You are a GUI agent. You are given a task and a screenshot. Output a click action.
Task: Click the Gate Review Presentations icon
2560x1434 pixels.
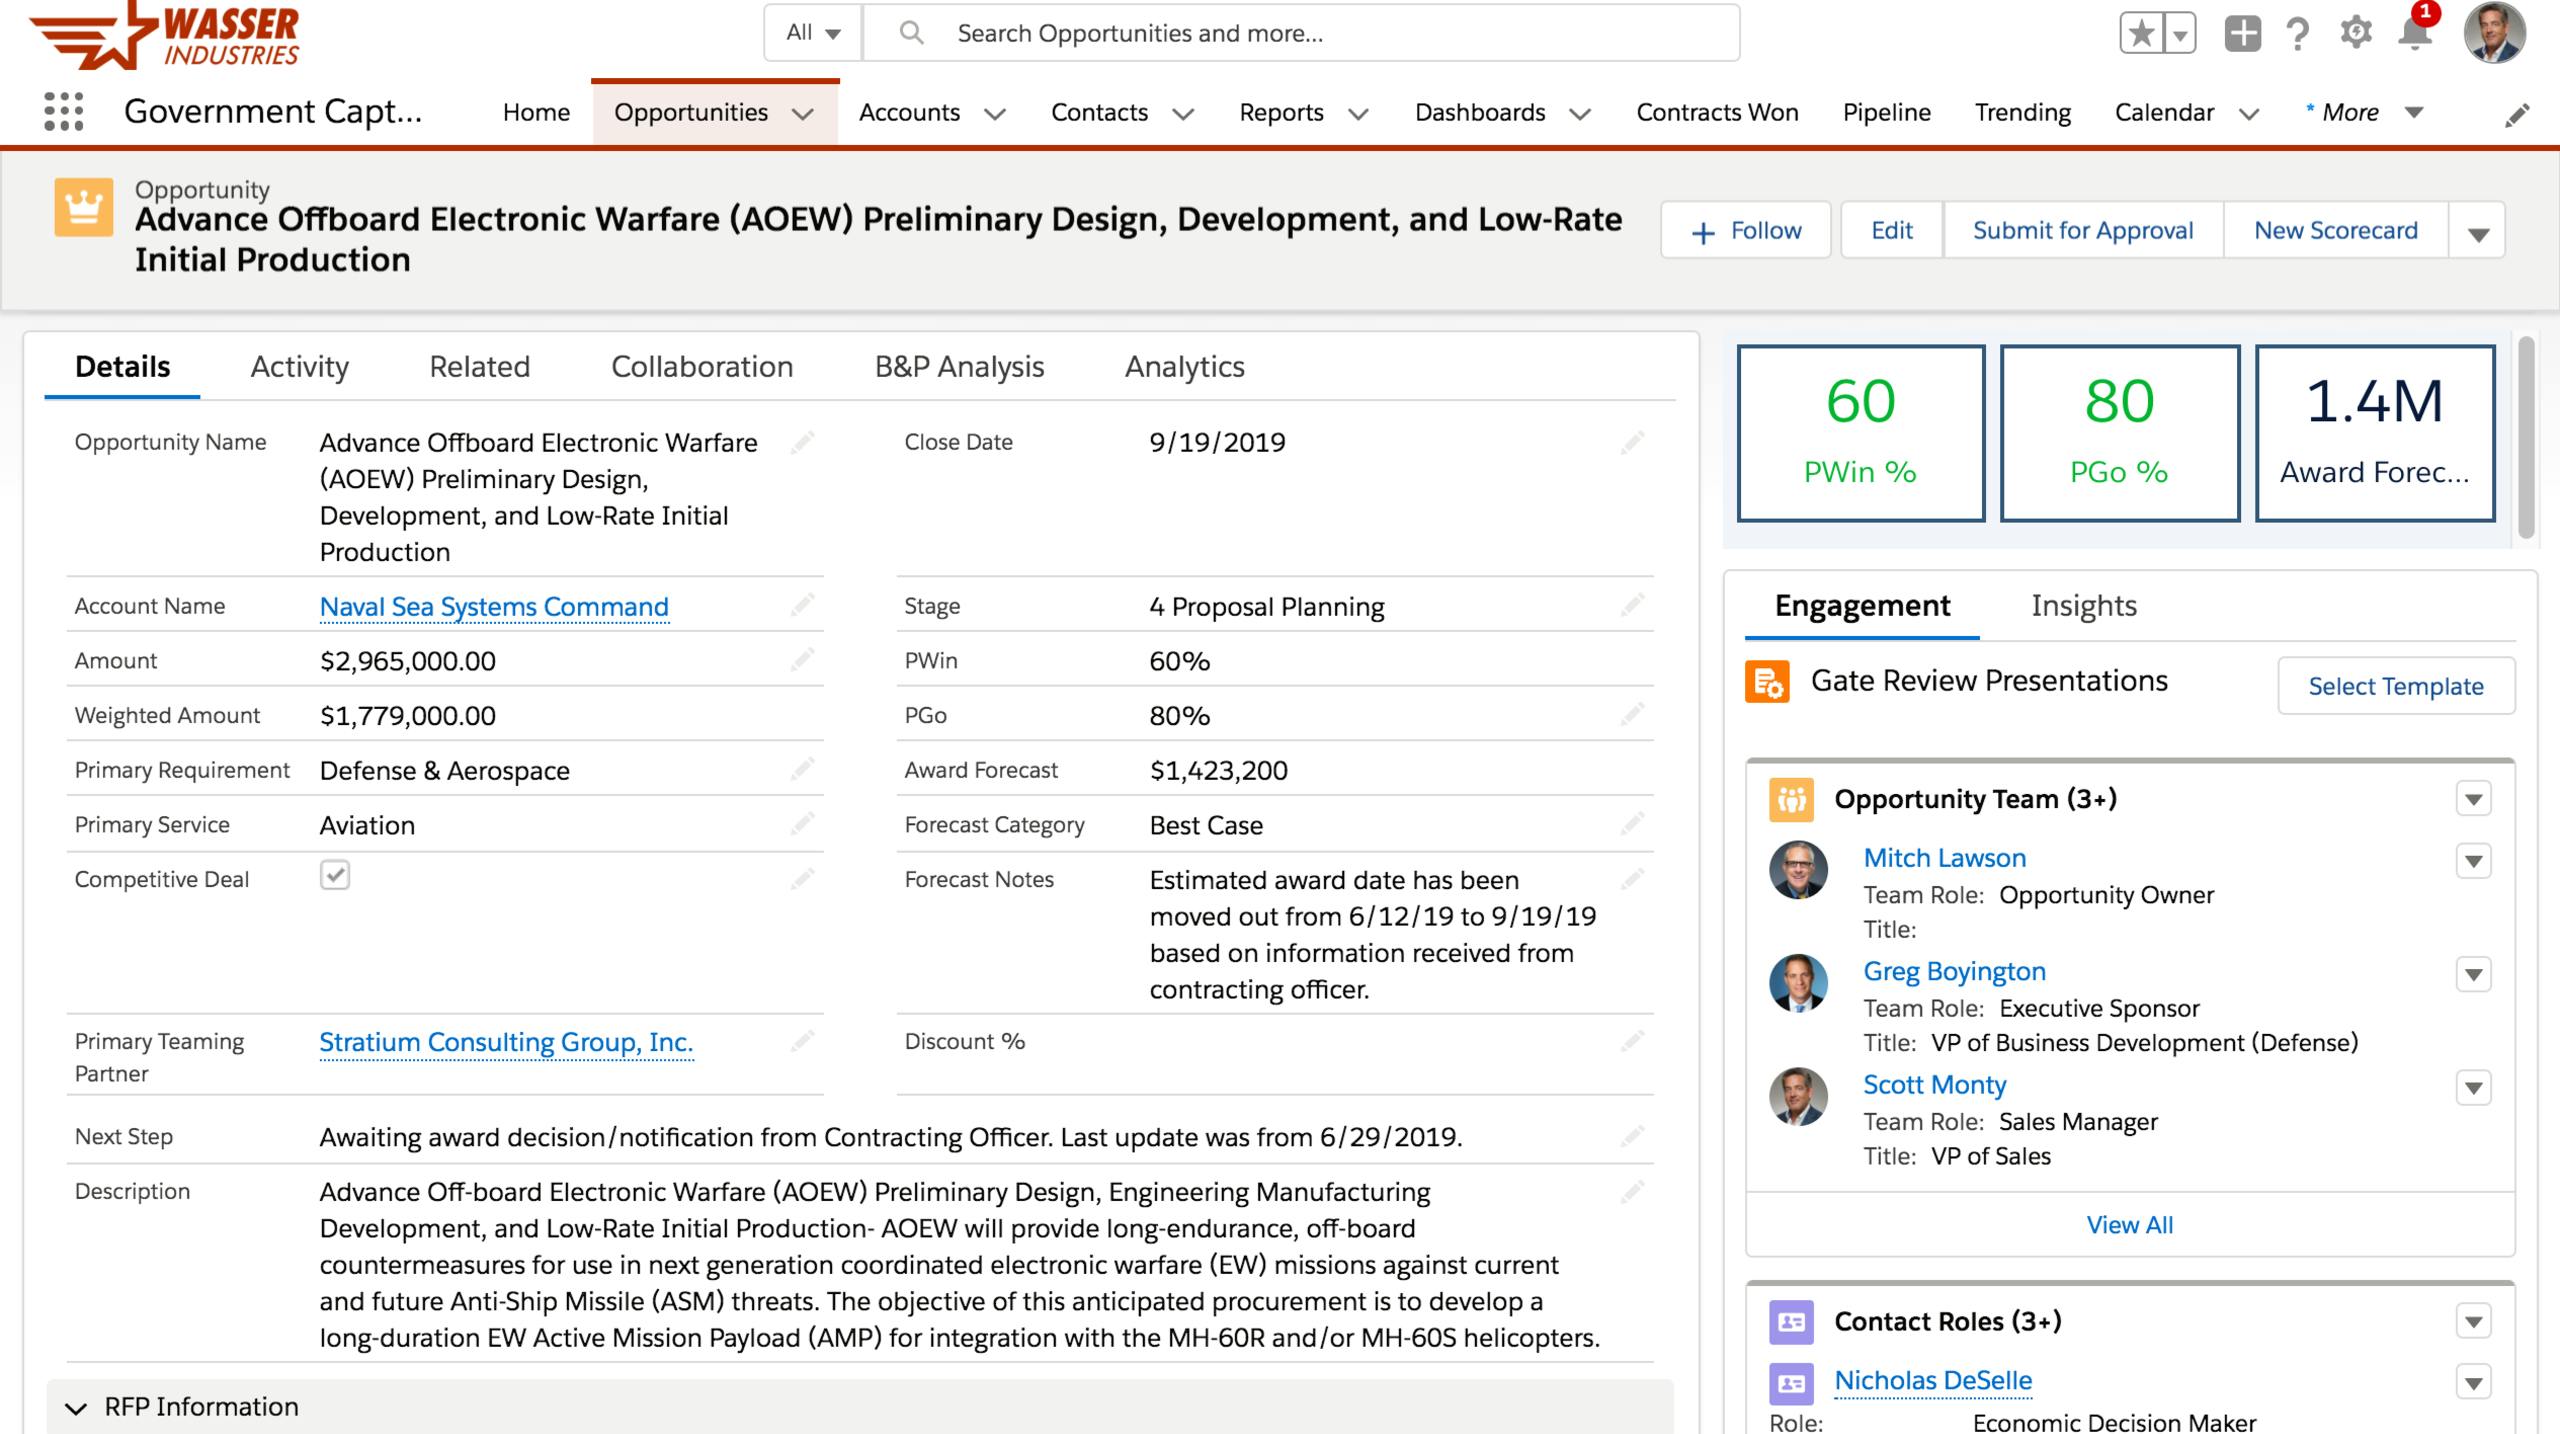coord(1767,682)
